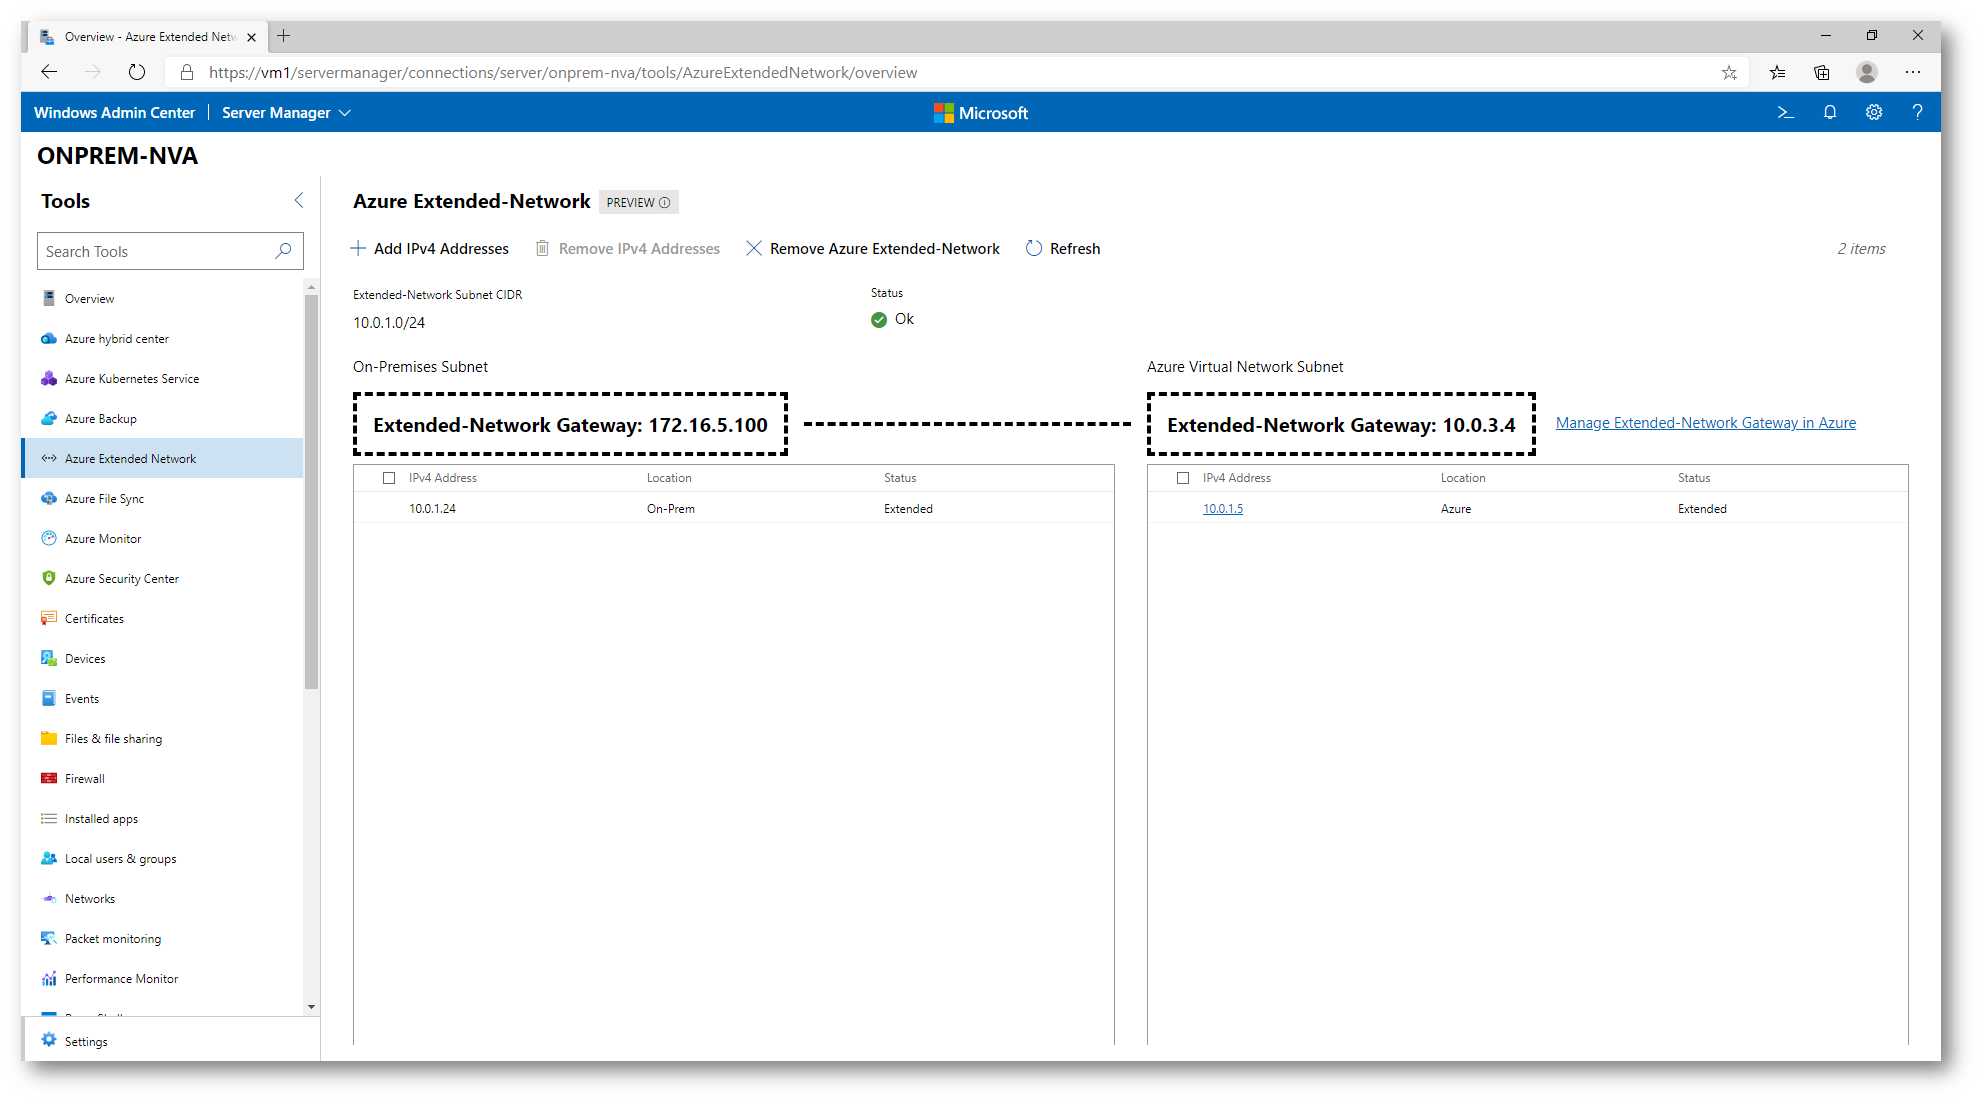This screenshot has height=1103, width=1983.
Task: Collapse the Tools panel chevron
Action: [298, 201]
